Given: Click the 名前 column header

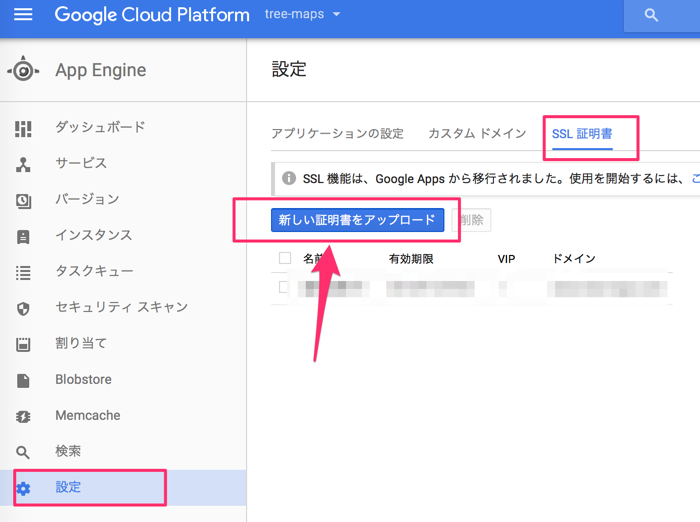Looking at the screenshot, I should (x=313, y=259).
